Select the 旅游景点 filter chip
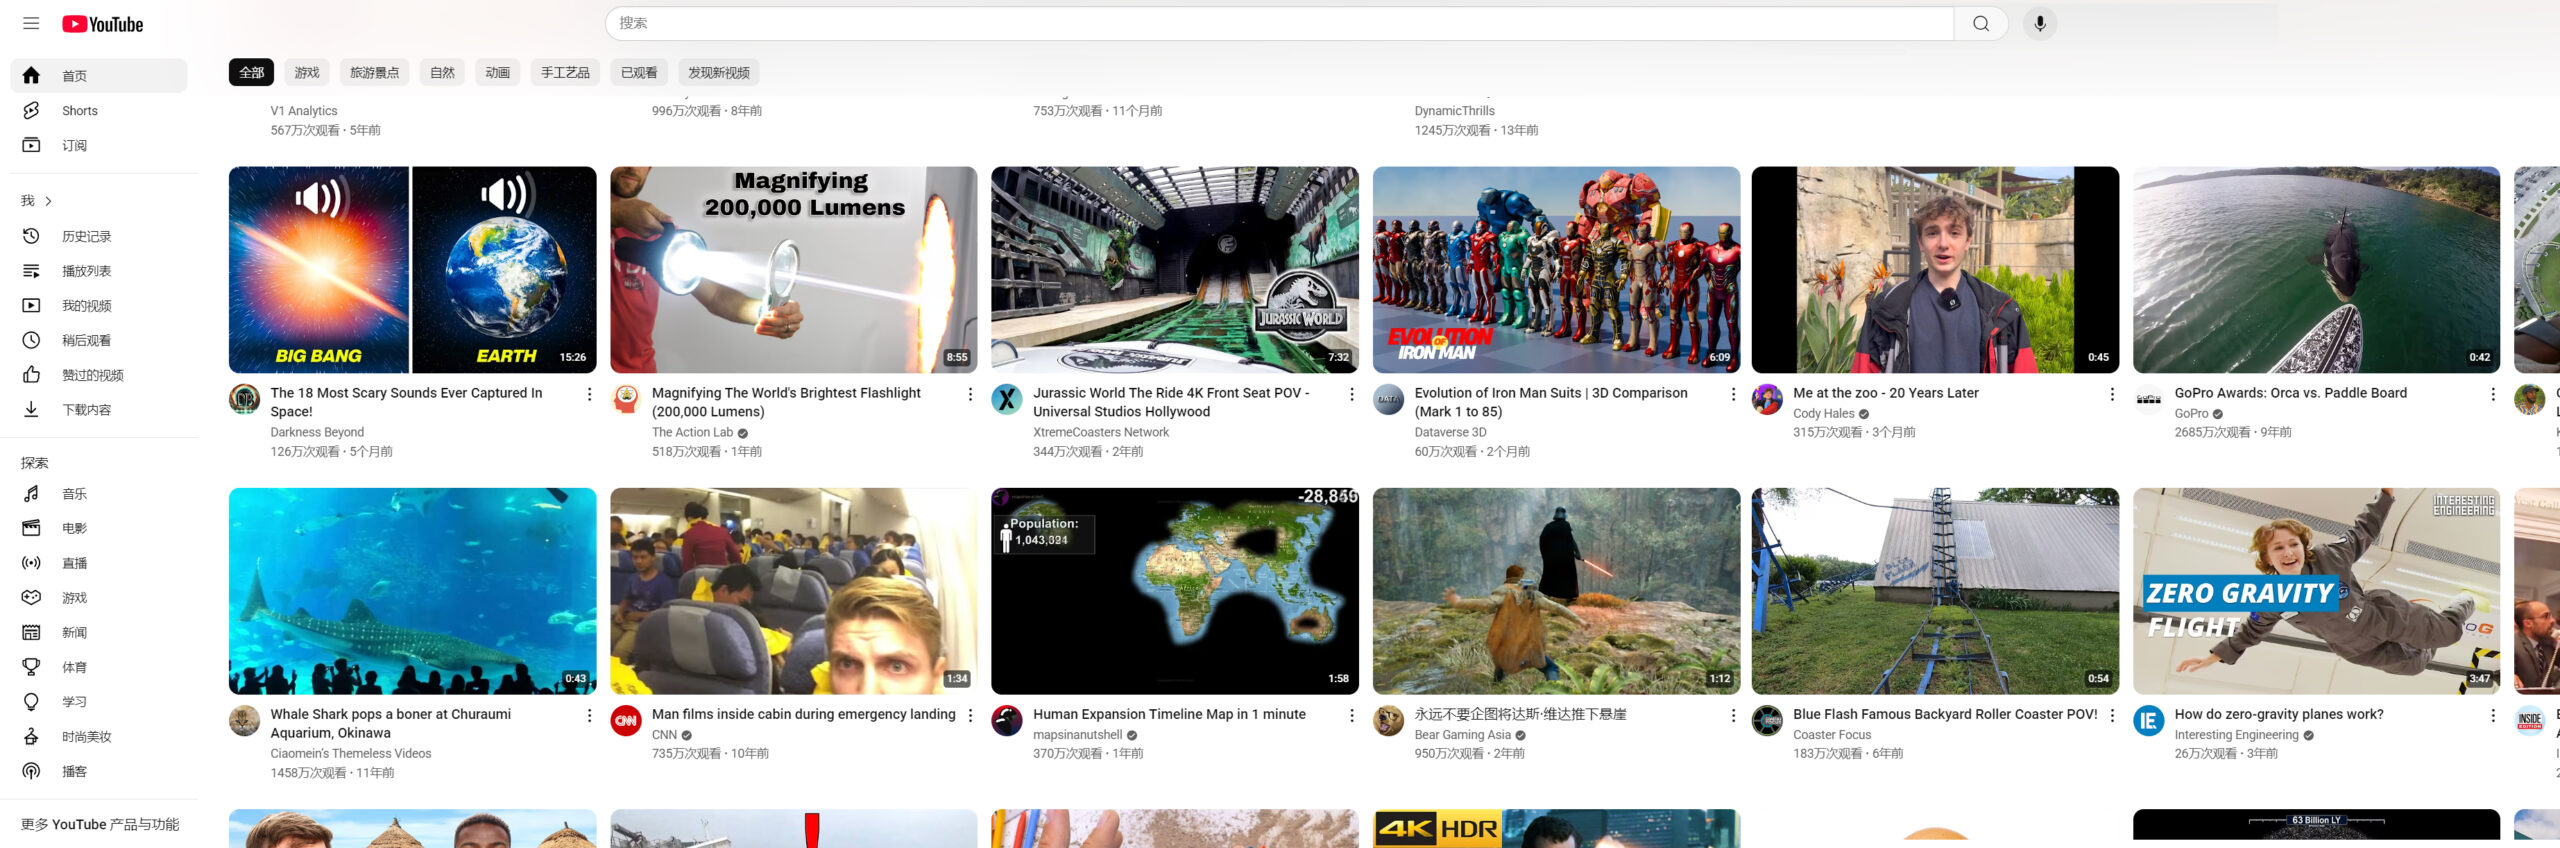Screen dimensions: 2560x848 (x=374, y=73)
